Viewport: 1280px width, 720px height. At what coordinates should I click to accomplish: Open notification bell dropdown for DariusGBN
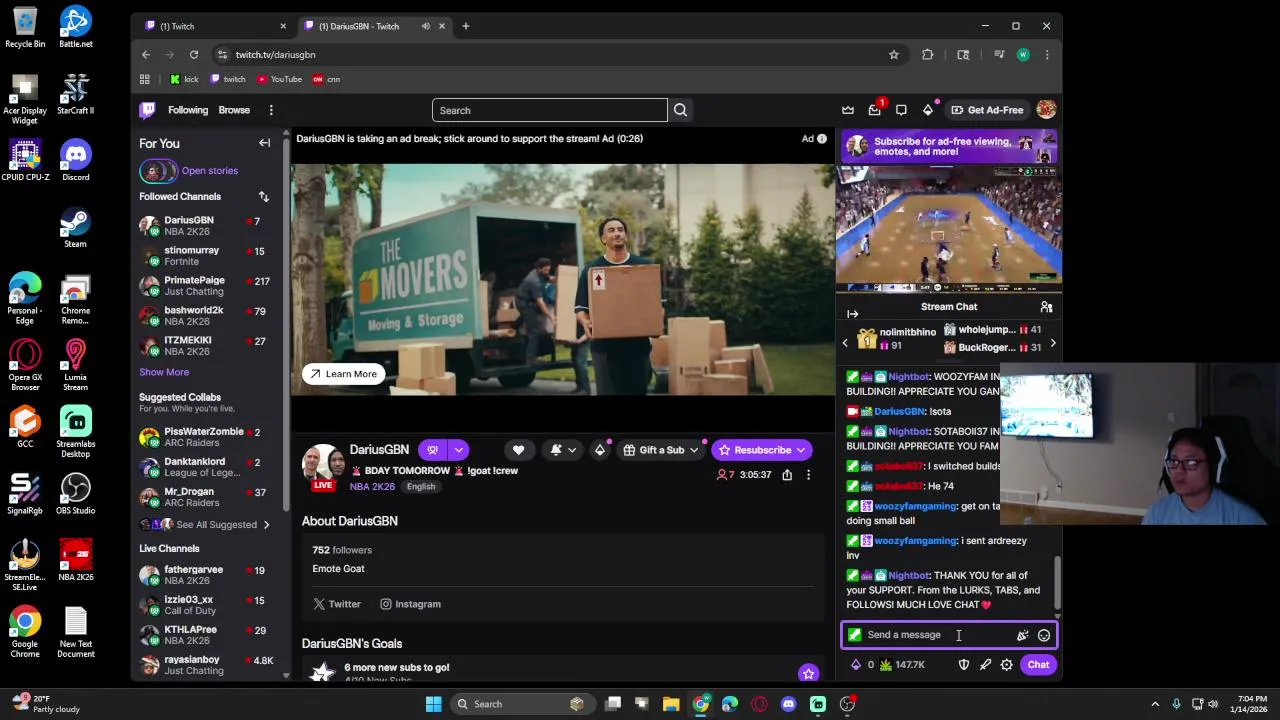click(563, 450)
